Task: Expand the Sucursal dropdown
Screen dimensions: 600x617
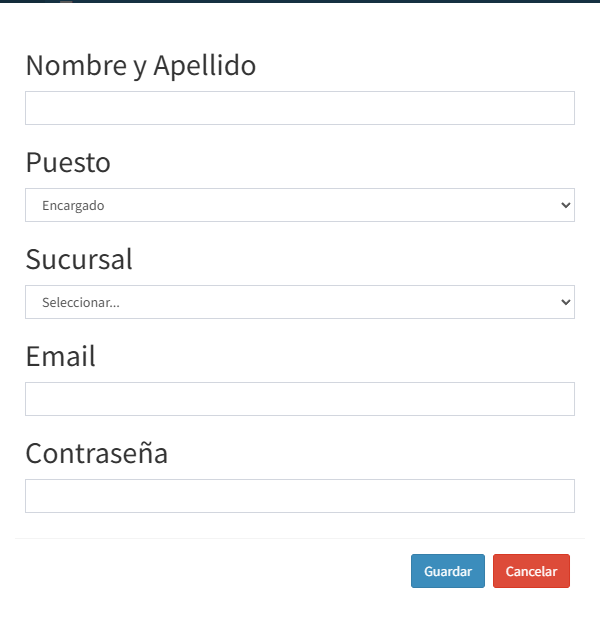Action: (300, 302)
